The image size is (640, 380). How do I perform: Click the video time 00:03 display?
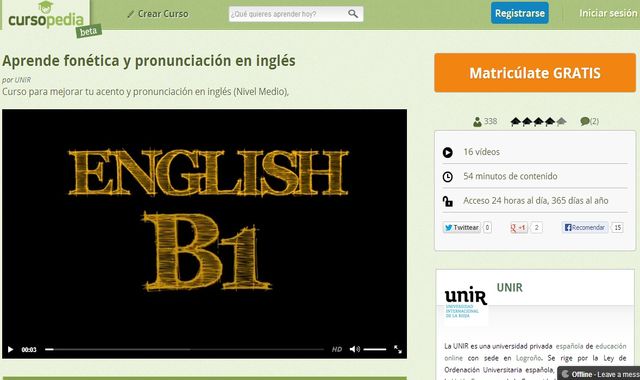tap(29, 350)
